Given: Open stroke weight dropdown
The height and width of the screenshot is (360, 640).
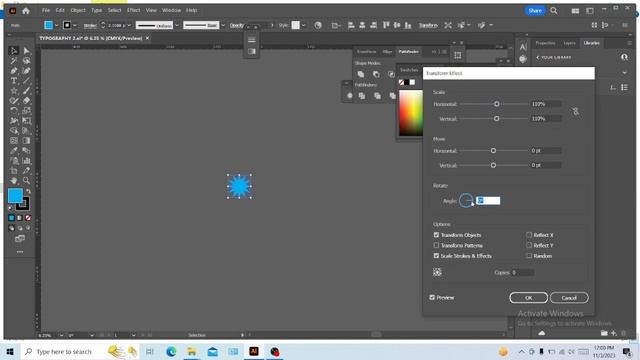Looking at the screenshot, I should pos(129,25).
